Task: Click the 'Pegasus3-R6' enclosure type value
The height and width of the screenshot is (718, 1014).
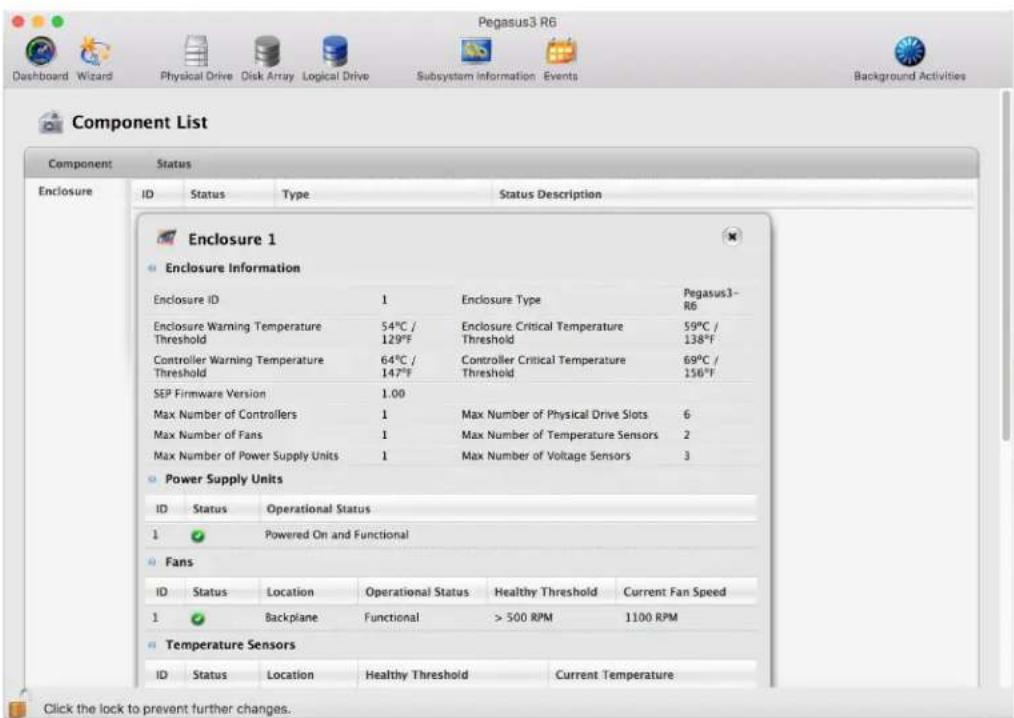Action: pos(711,299)
